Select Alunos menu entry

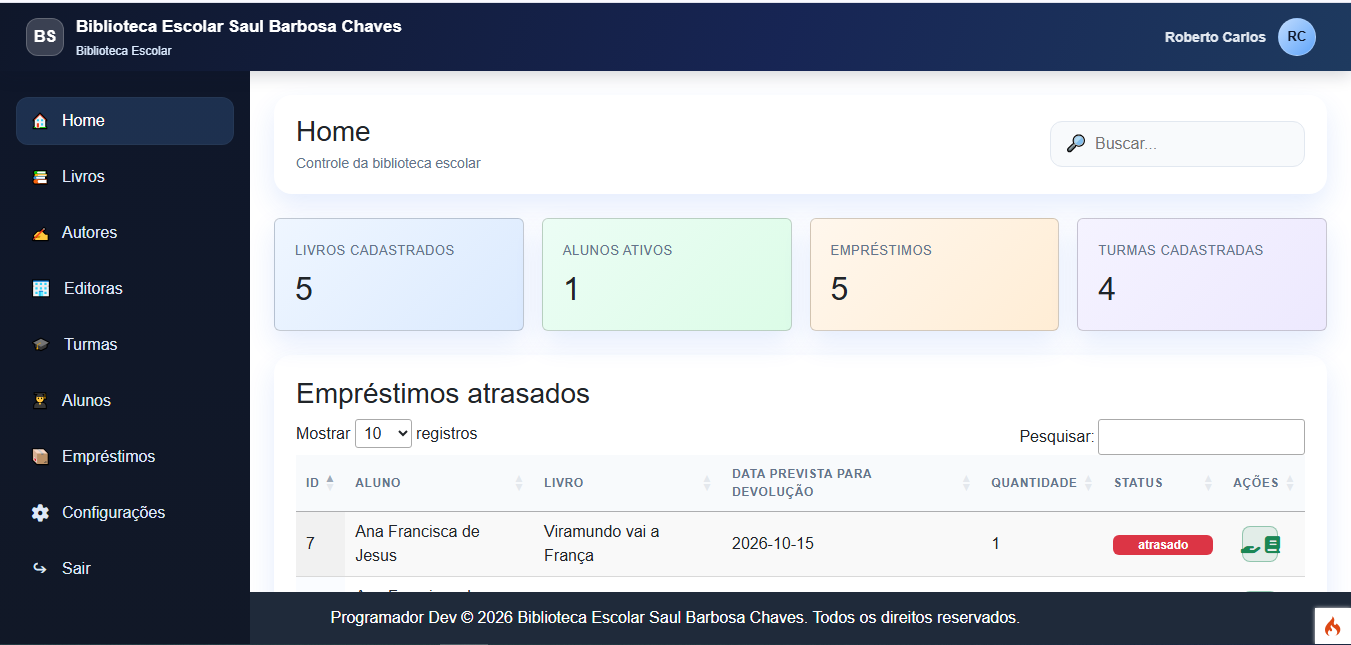coord(125,401)
